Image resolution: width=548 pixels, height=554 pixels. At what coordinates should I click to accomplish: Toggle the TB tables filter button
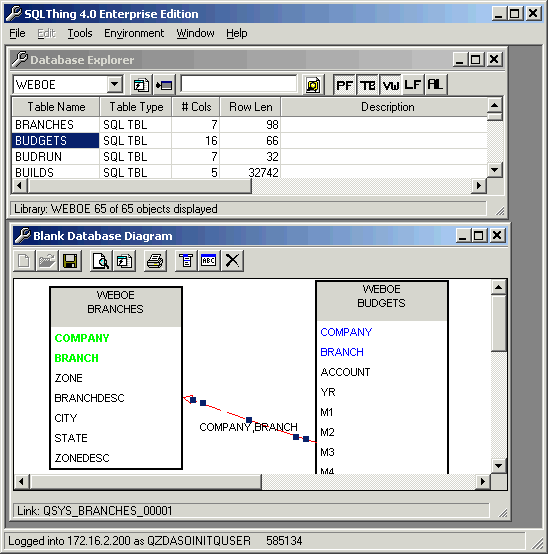point(367,85)
